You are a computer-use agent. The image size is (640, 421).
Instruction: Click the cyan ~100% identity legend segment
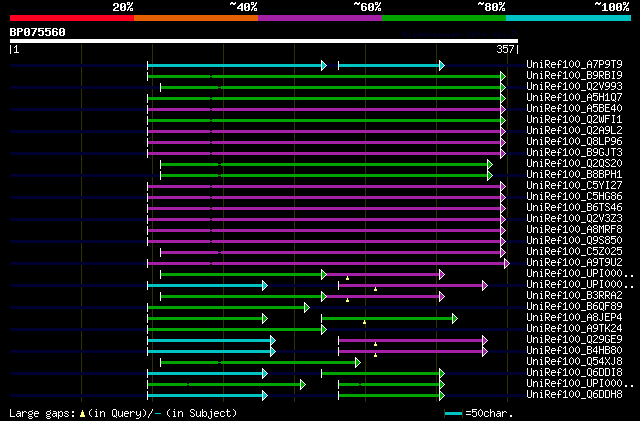coord(569,18)
